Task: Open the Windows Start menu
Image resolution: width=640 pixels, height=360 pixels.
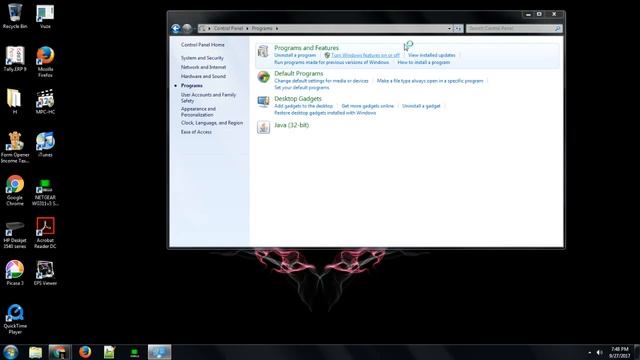Action: tap(11, 352)
